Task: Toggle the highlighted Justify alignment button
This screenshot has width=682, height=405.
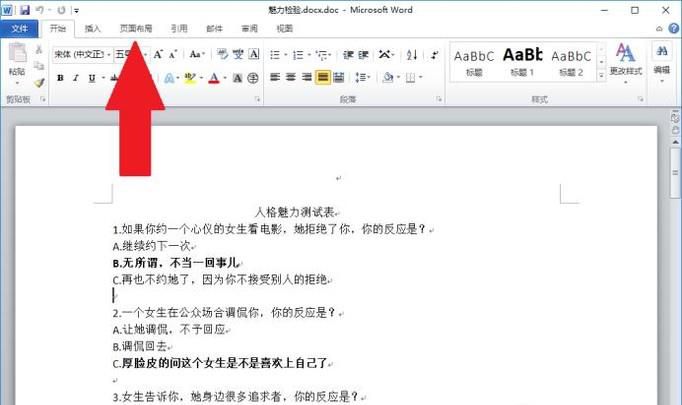Action: 323,78
